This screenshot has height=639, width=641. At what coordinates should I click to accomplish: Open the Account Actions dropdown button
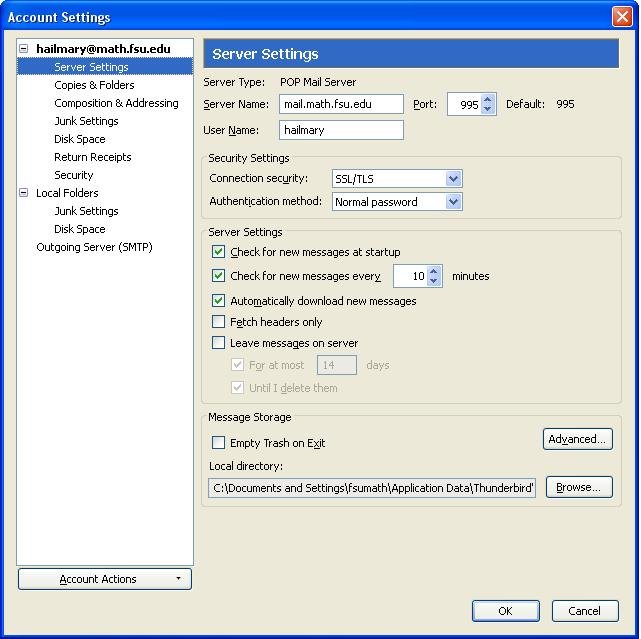[x=105, y=579]
